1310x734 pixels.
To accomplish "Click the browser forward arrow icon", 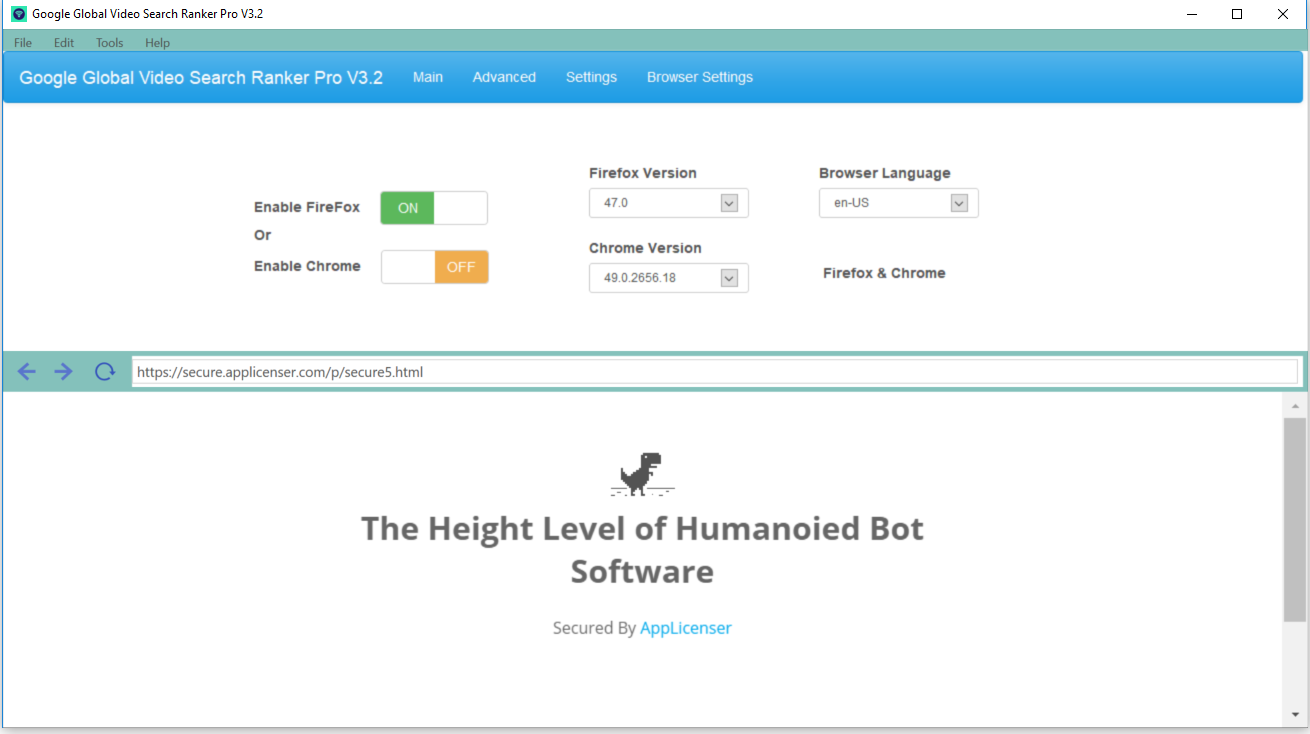I will 64,372.
